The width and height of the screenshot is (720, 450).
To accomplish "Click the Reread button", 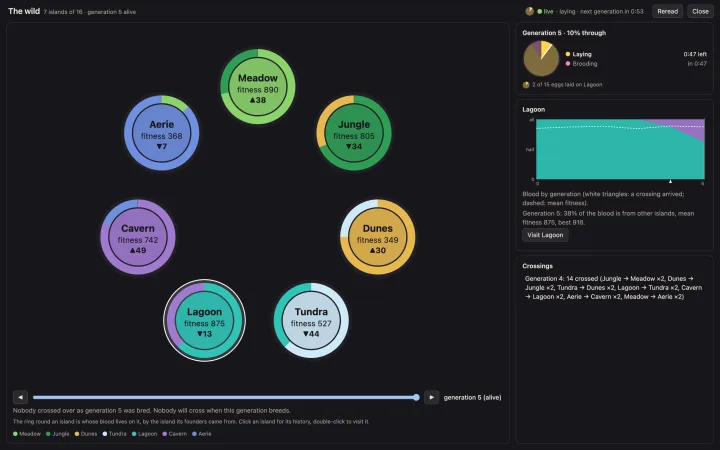I will click(667, 11).
